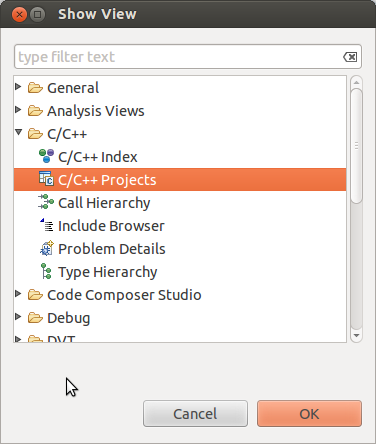Select the Type Hierarchy entry
376x444 pixels.
point(108,272)
